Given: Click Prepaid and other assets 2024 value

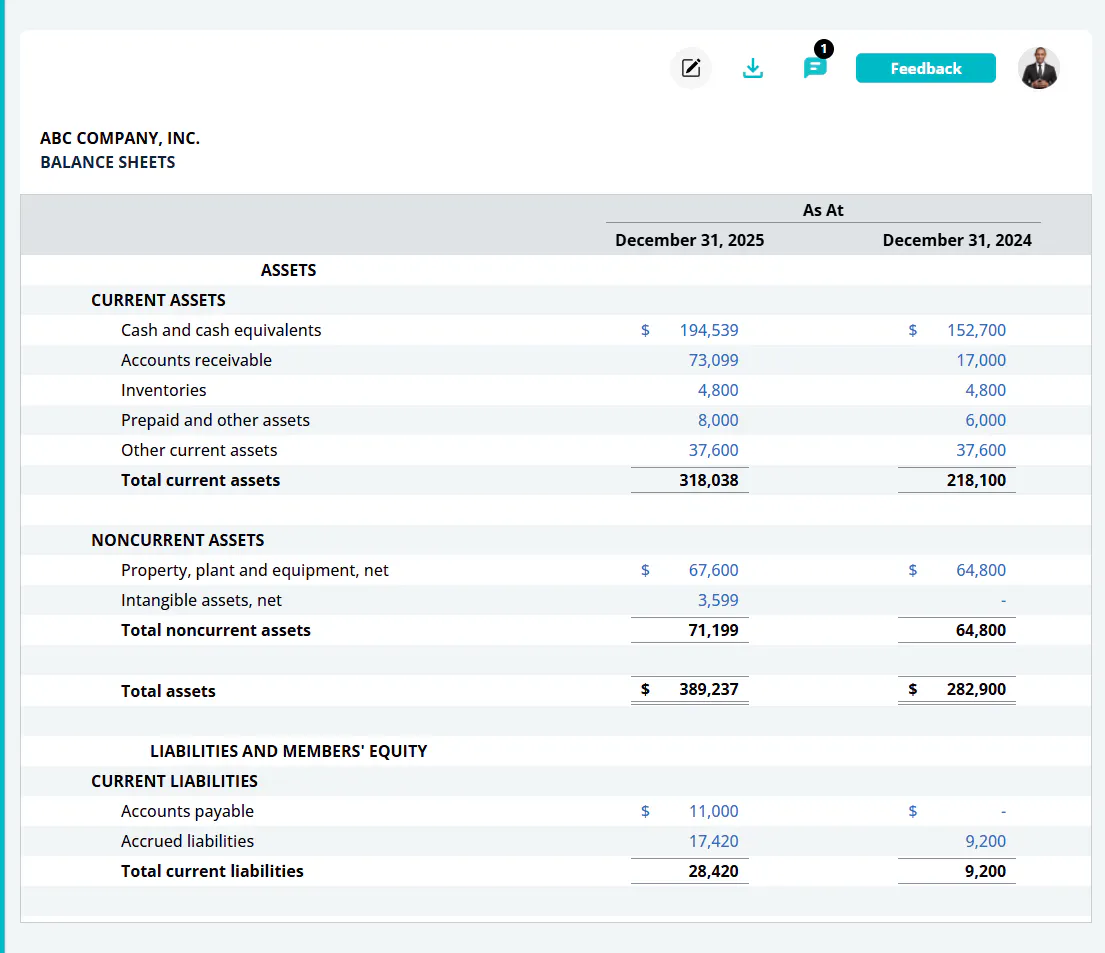Looking at the screenshot, I should pyautogui.click(x=985, y=420).
